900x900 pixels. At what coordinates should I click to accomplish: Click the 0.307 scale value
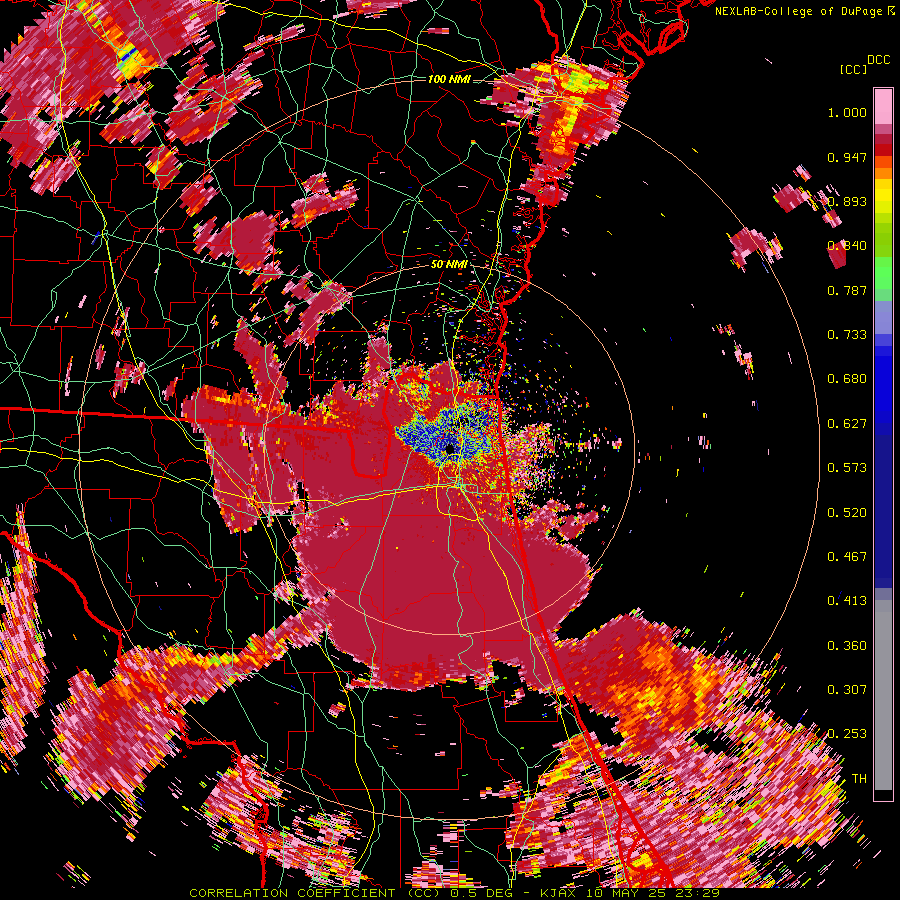point(847,690)
